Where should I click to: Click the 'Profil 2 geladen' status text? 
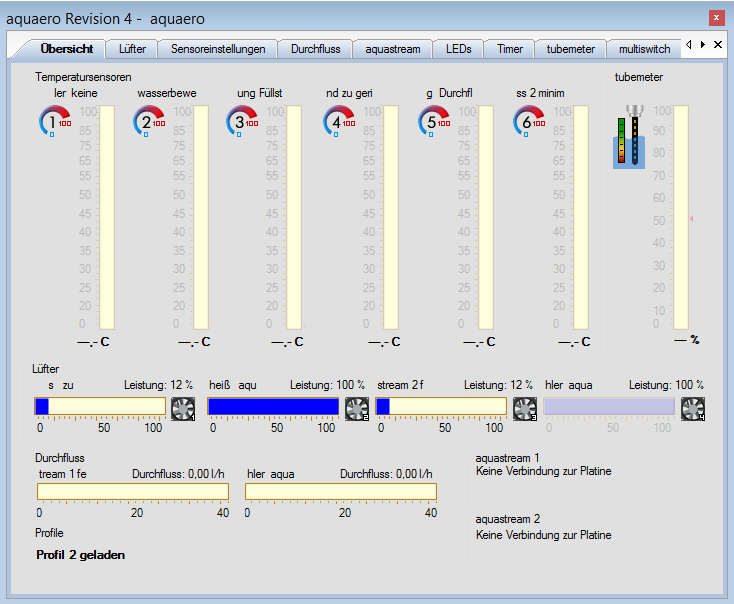tap(81, 554)
